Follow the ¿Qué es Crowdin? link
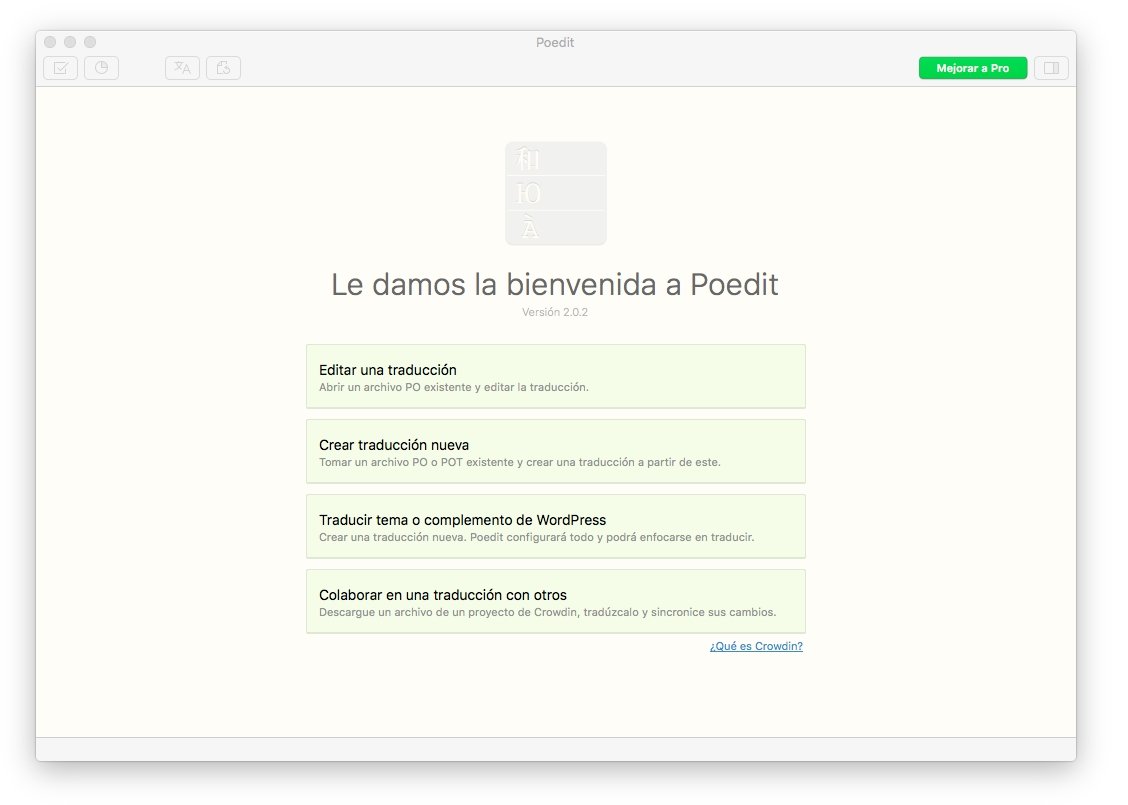The height and width of the screenshot is (805, 1128). (x=756, y=646)
